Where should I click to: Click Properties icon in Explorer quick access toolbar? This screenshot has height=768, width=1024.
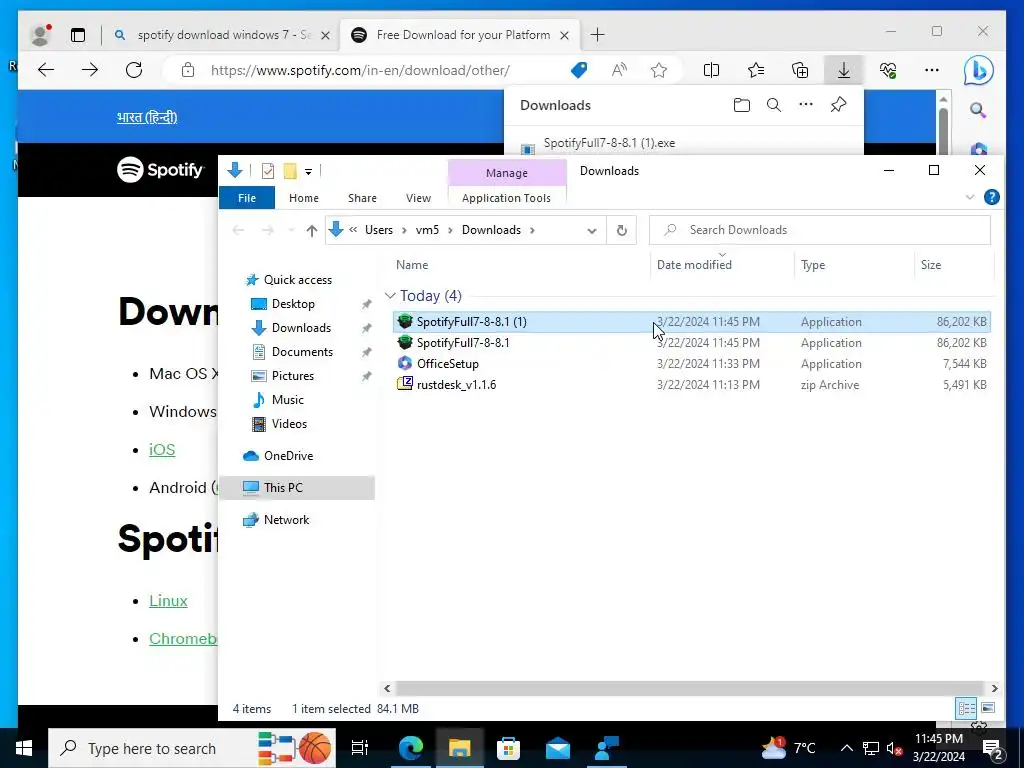[x=268, y=171]
